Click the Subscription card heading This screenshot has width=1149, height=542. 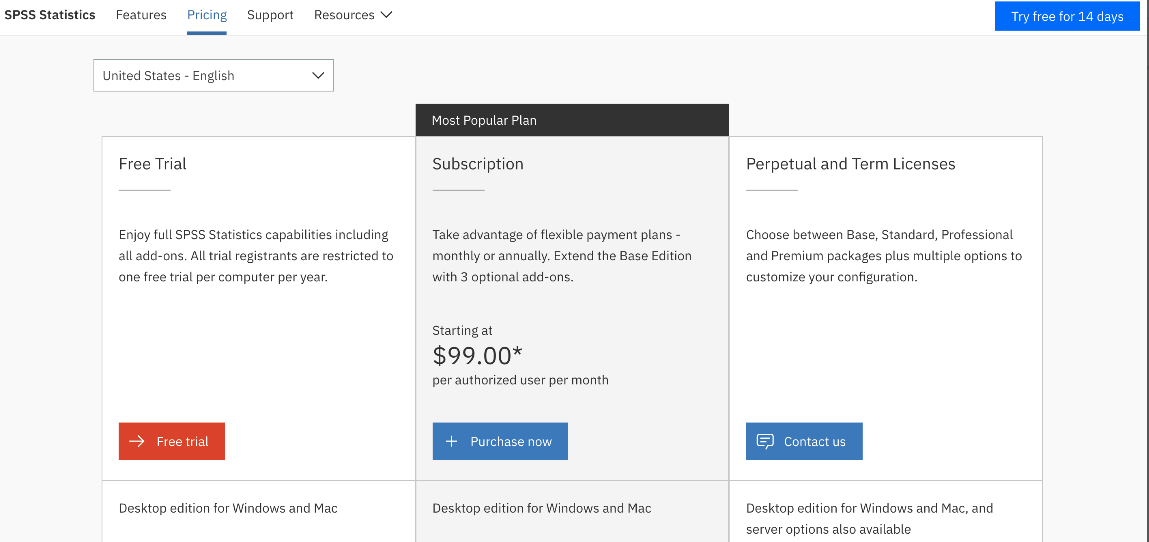(478, 163)
